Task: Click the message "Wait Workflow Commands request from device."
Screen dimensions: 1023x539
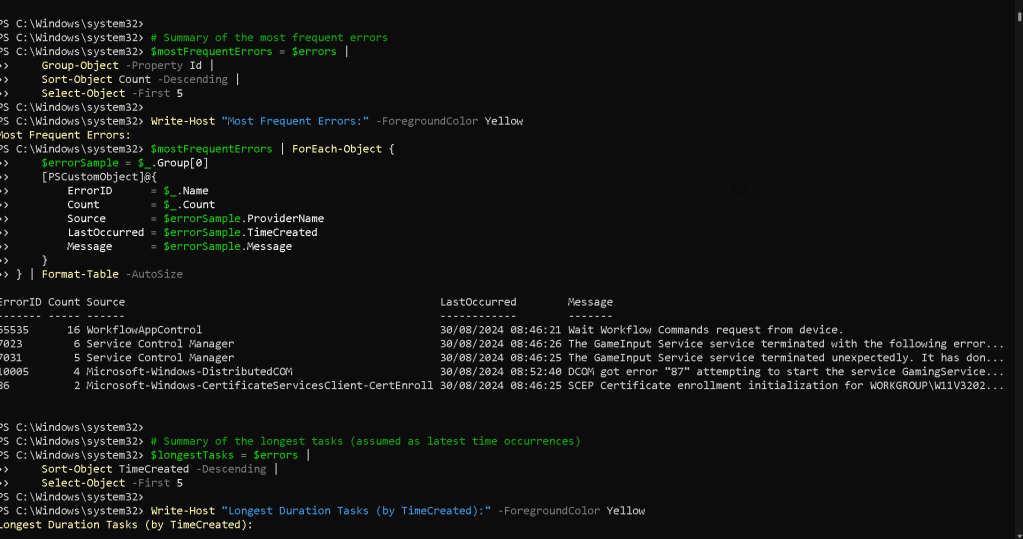Action: (705, 330)
